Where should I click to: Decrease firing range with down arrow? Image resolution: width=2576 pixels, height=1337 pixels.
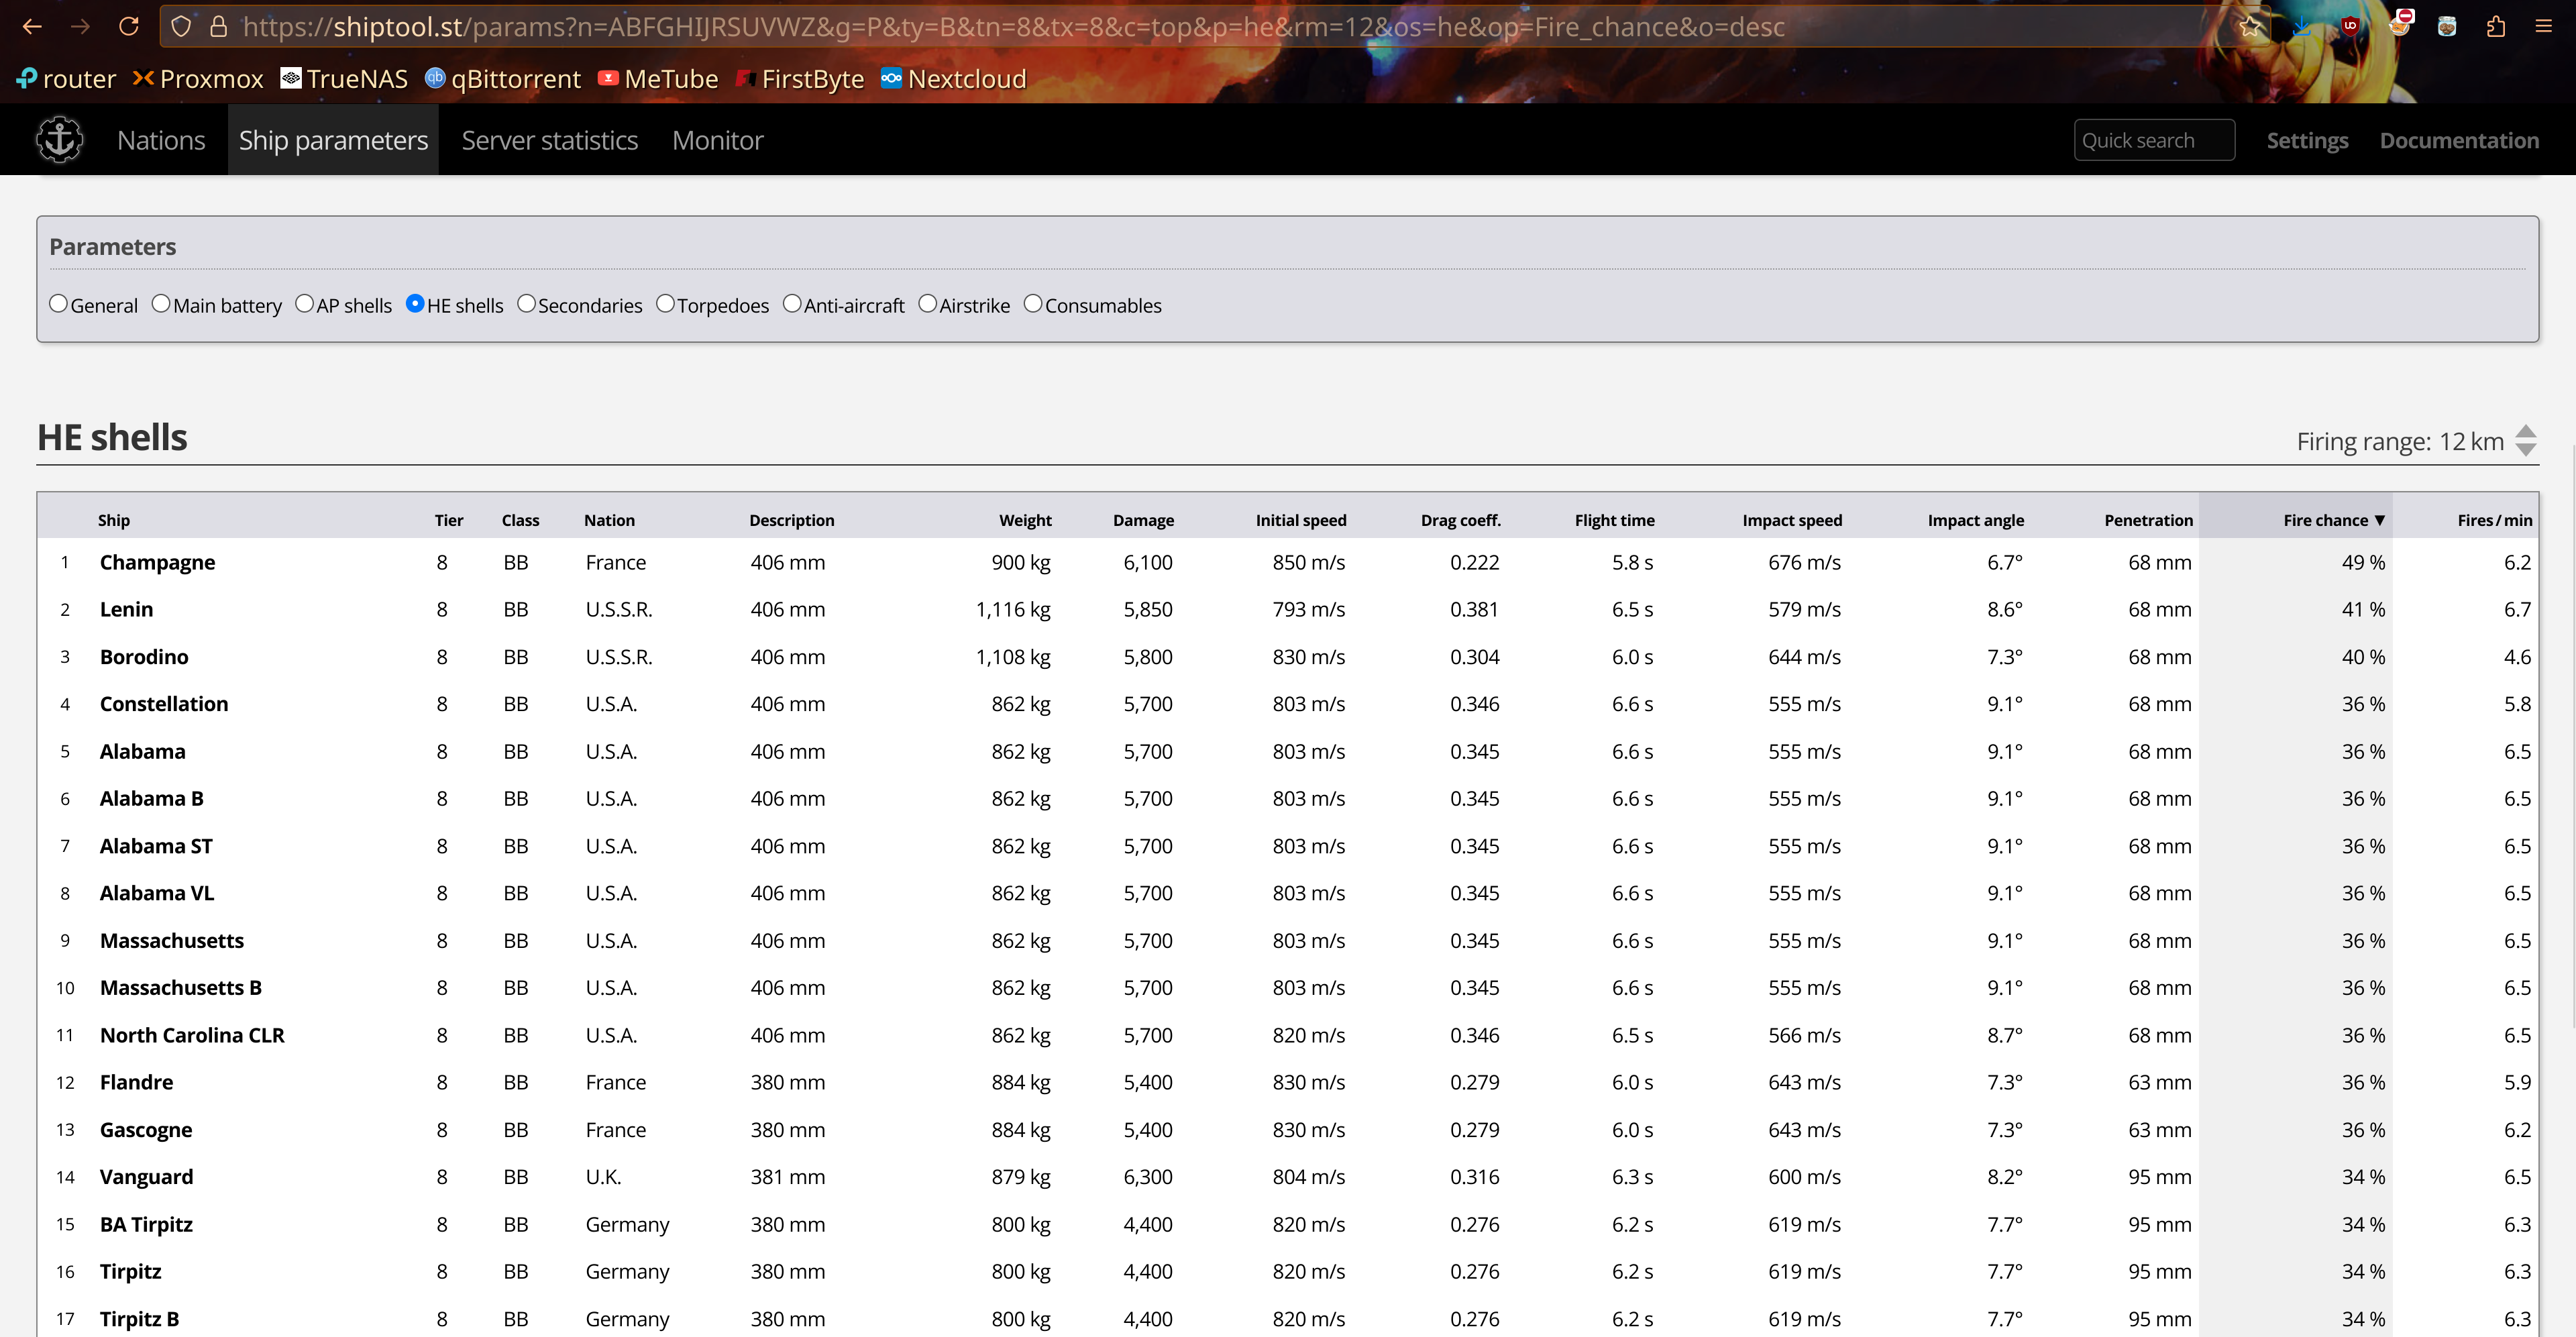pos(2526,450)
